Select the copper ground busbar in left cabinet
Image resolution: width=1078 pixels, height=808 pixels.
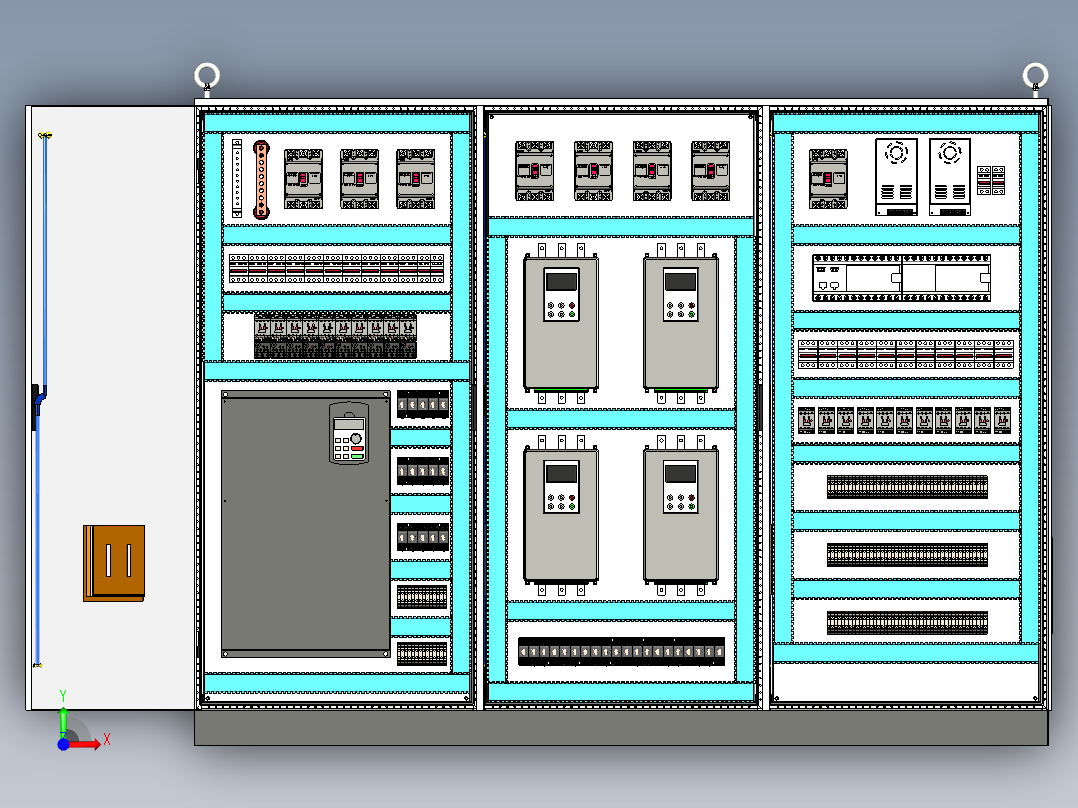(261, 180)
